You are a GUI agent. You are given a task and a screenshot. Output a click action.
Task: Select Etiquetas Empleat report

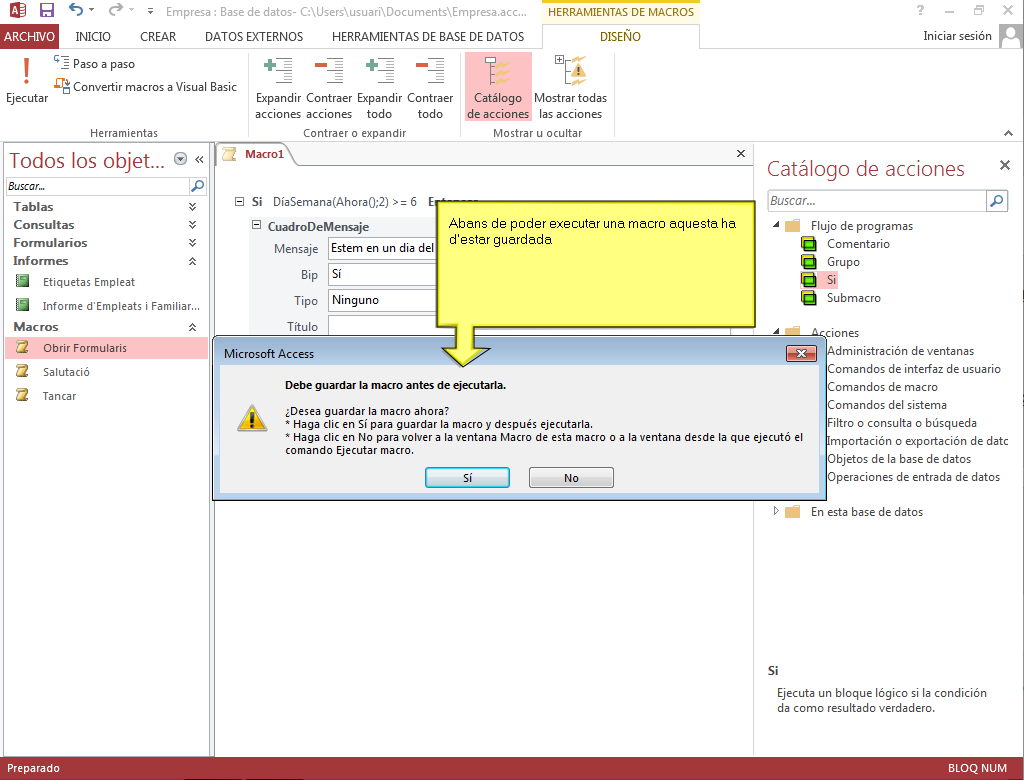(89, 282)
